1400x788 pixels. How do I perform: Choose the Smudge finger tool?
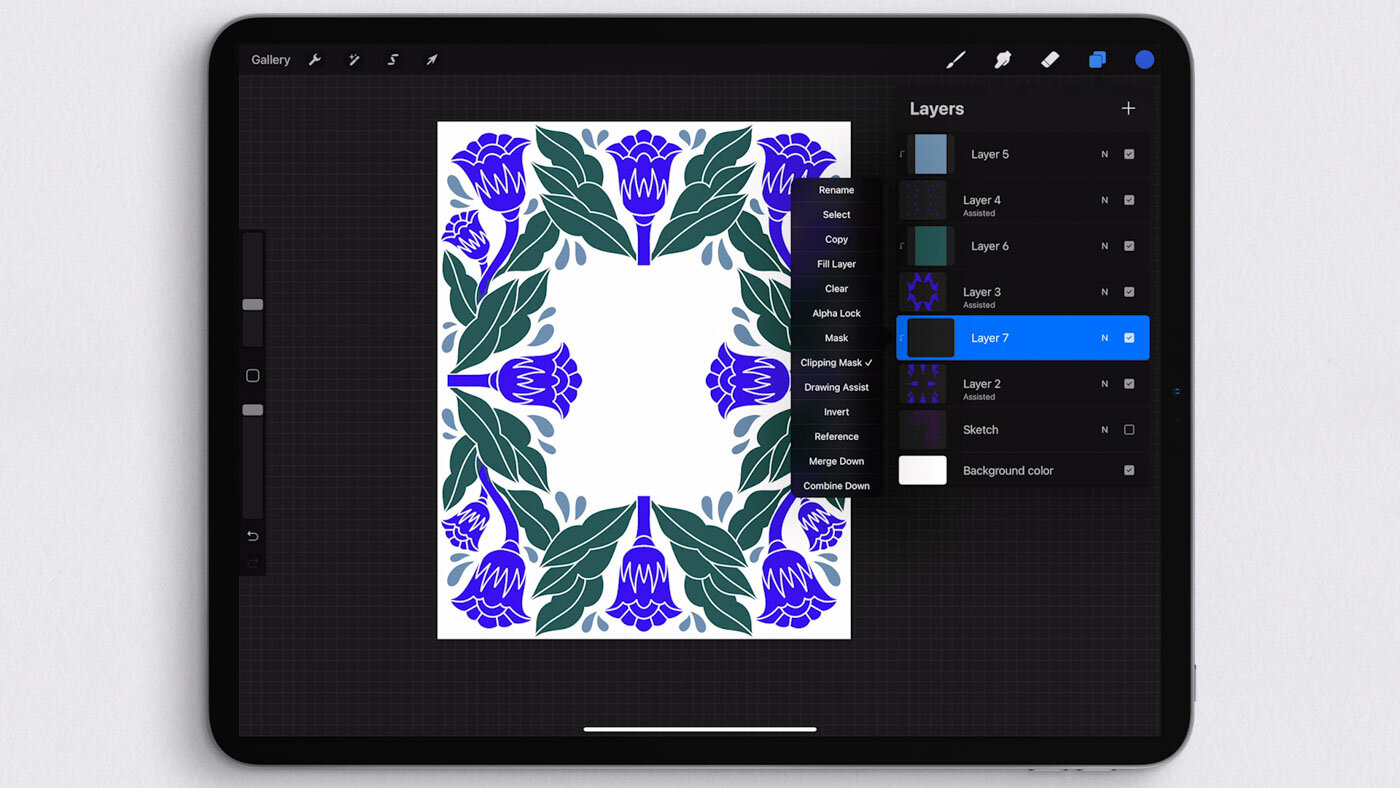[x=1003, y=60]
